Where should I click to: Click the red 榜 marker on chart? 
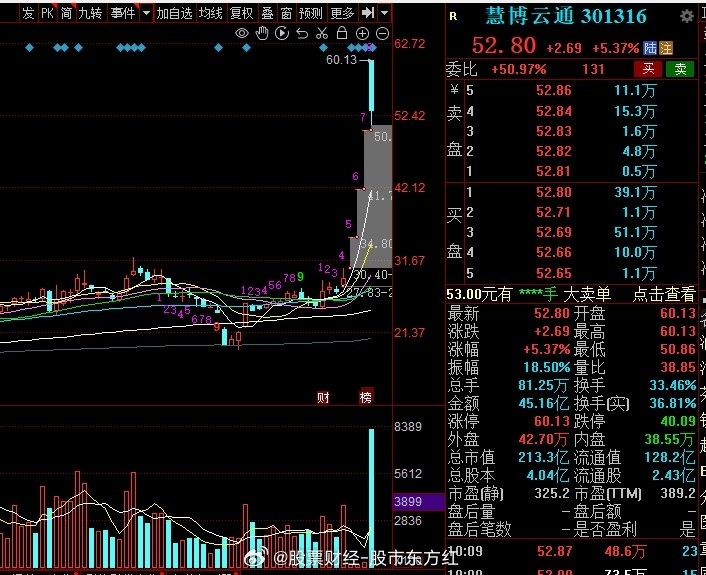[366, 397]
